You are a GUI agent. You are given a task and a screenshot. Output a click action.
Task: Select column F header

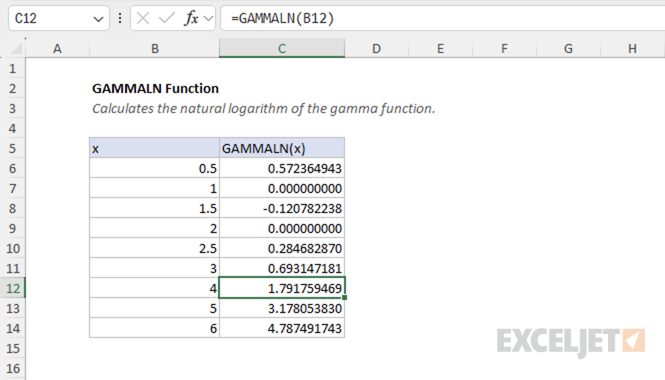(x=504, y=48)
